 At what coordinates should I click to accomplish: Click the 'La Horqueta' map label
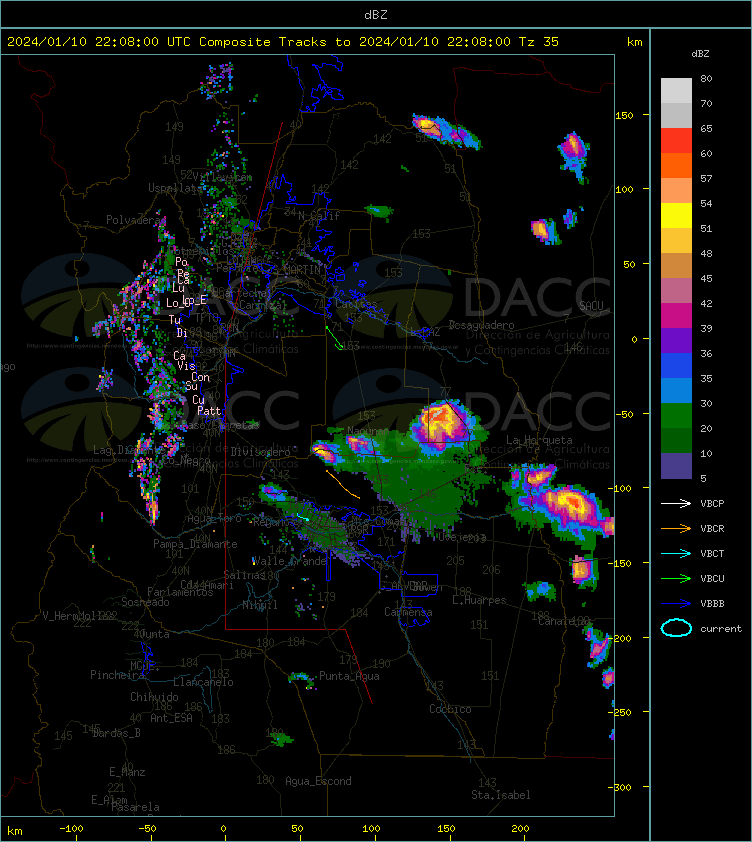539,440
